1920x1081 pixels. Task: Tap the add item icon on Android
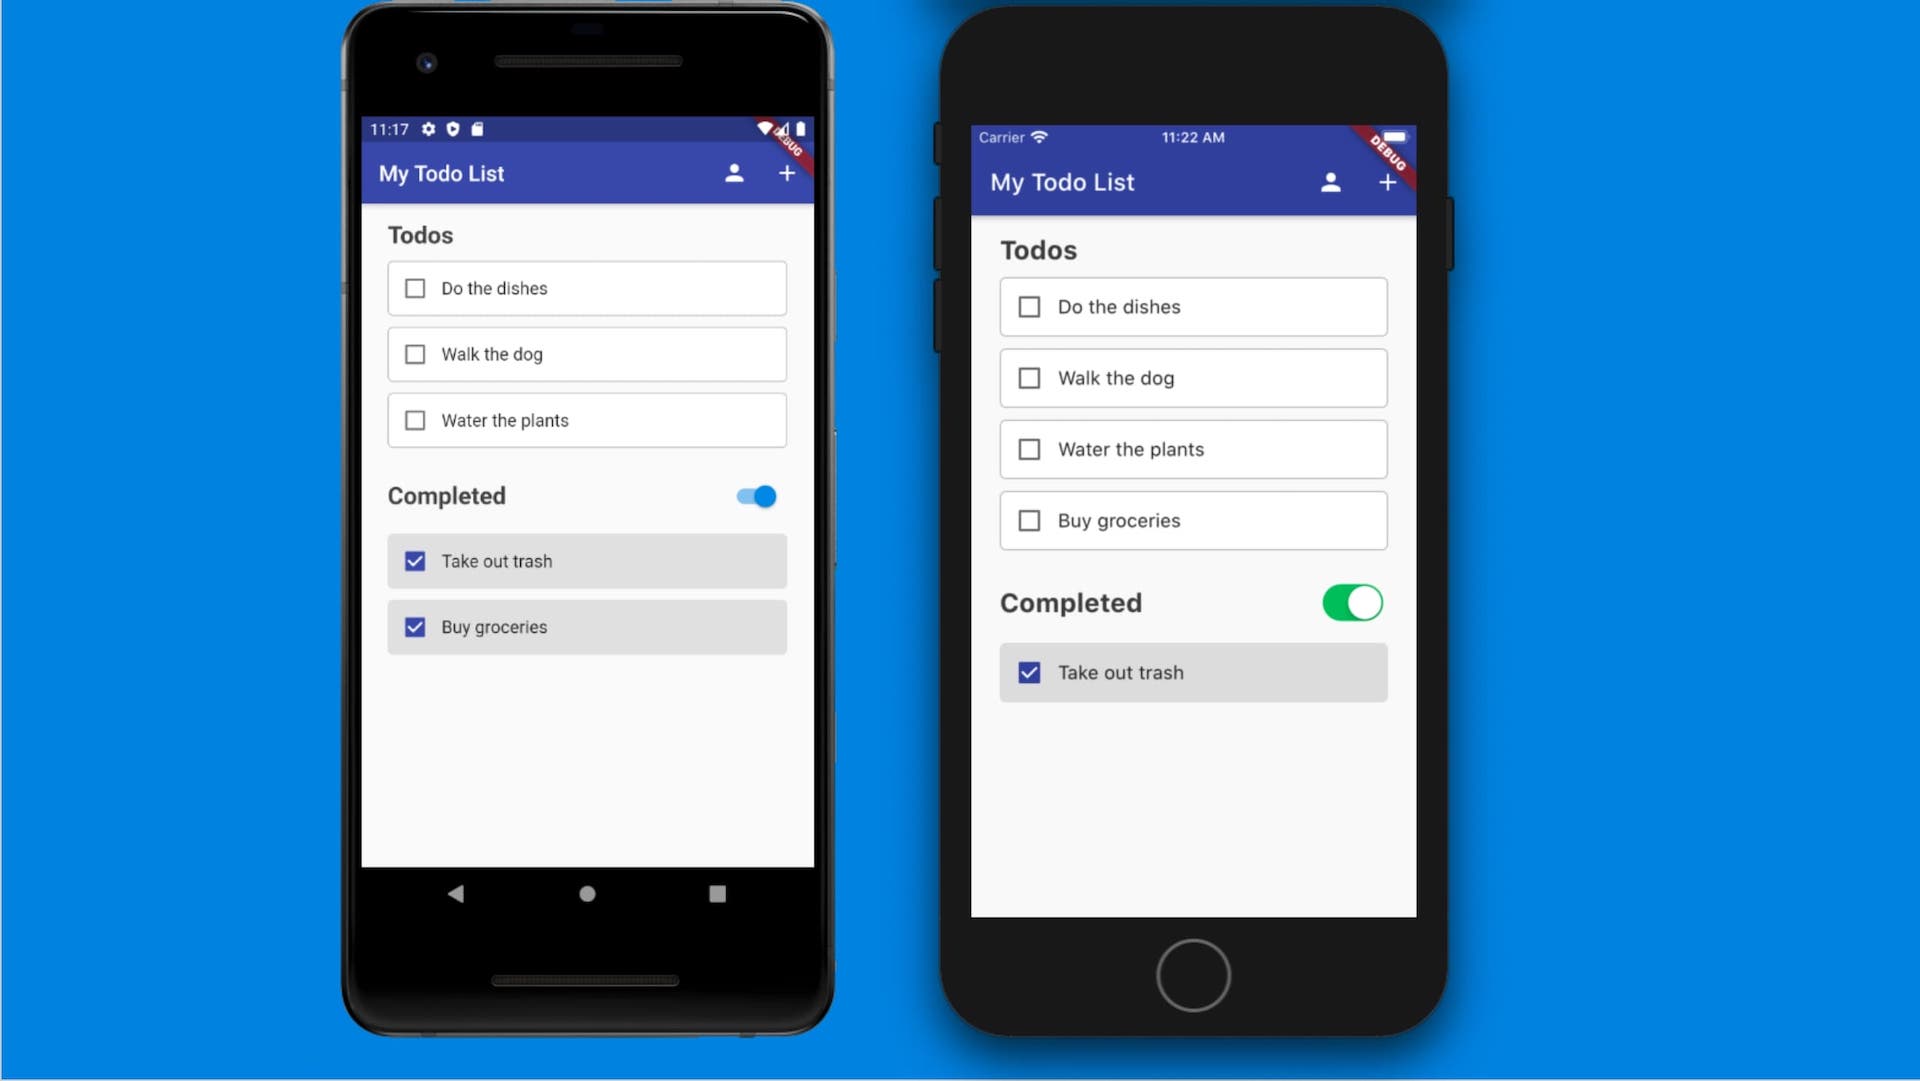click(x=785, y=173)
